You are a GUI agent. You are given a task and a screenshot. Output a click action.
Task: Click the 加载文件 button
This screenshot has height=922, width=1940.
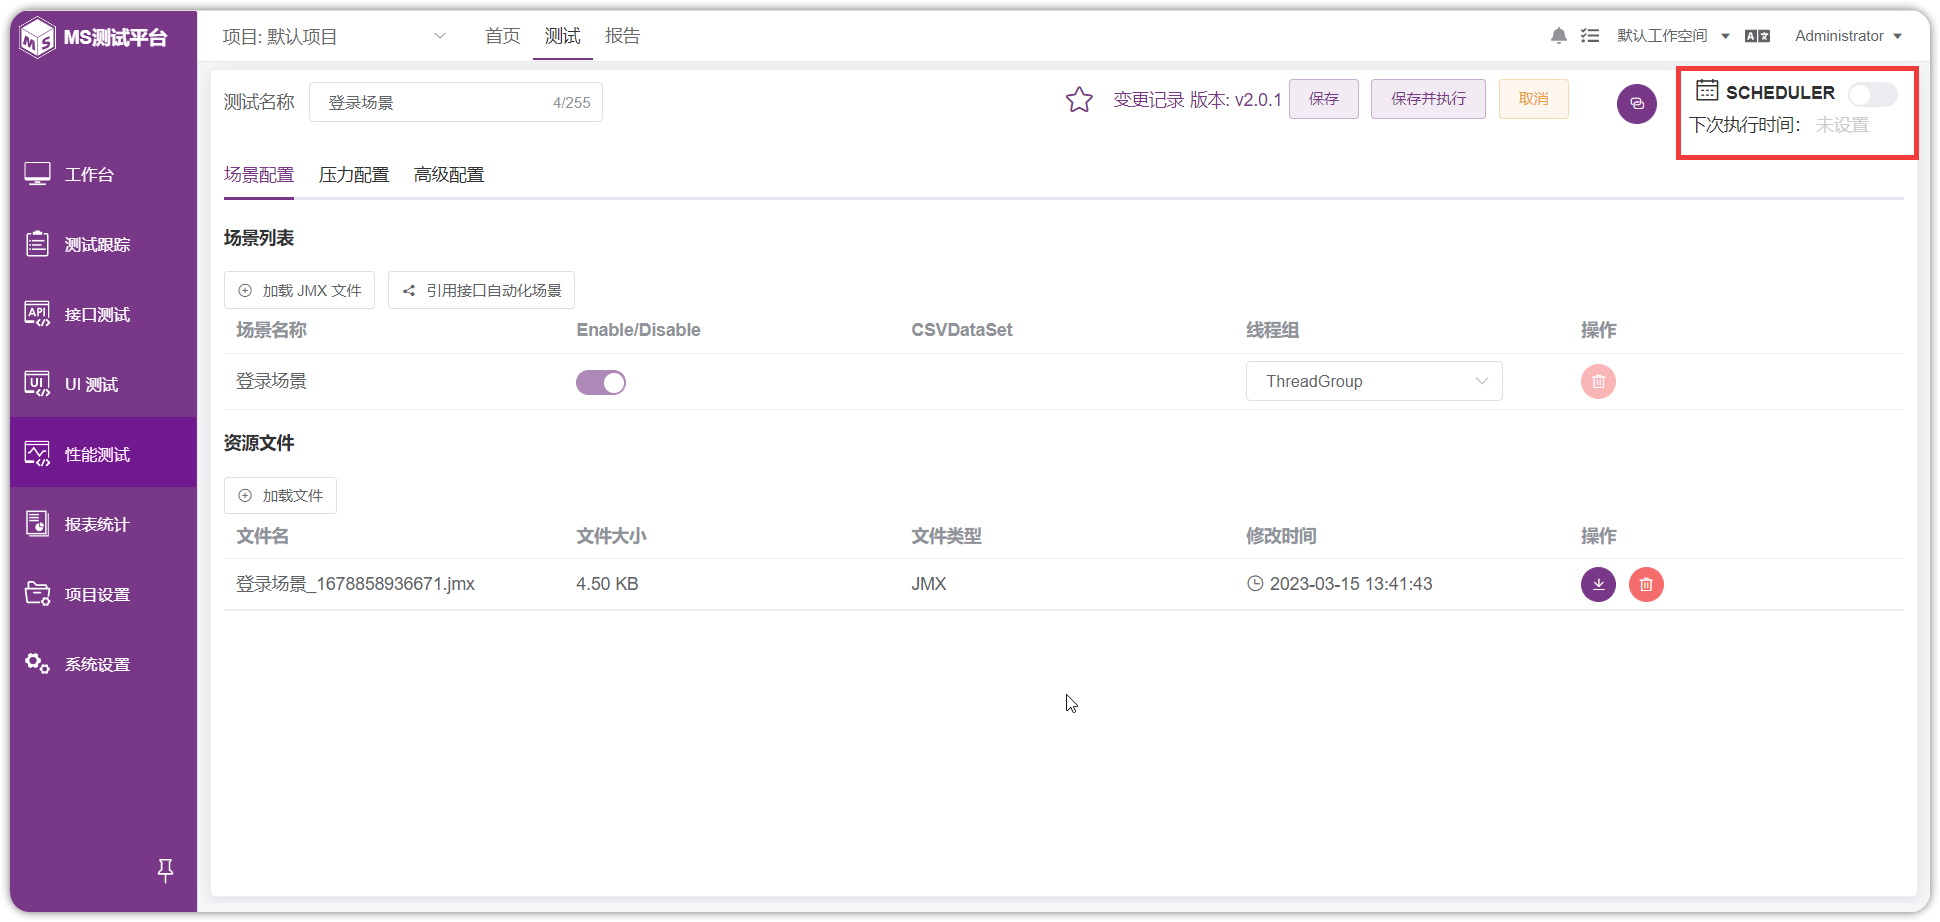(280, 495)
